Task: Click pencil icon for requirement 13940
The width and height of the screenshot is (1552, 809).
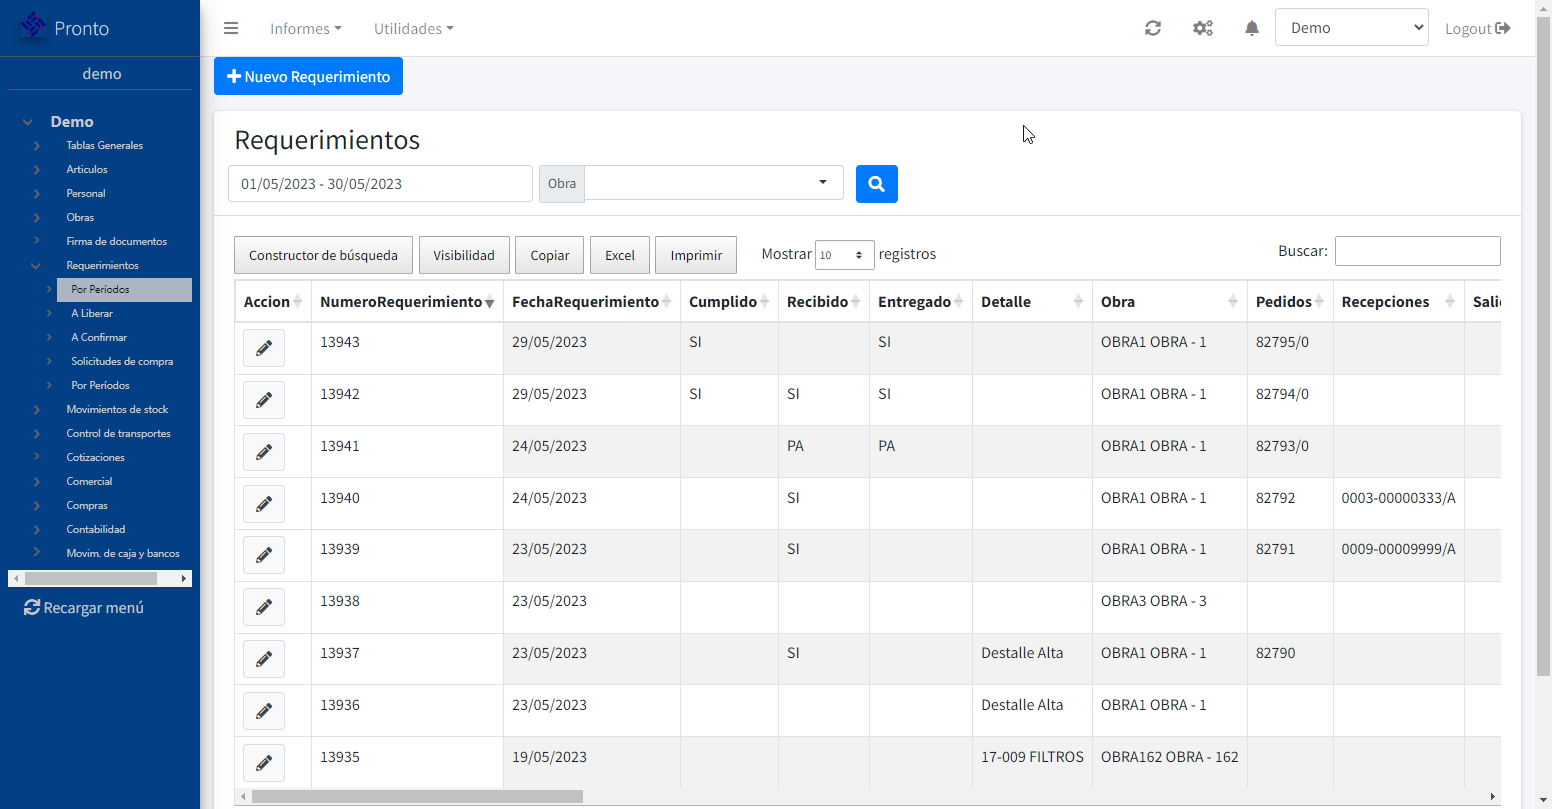Action: click(264, 504)
